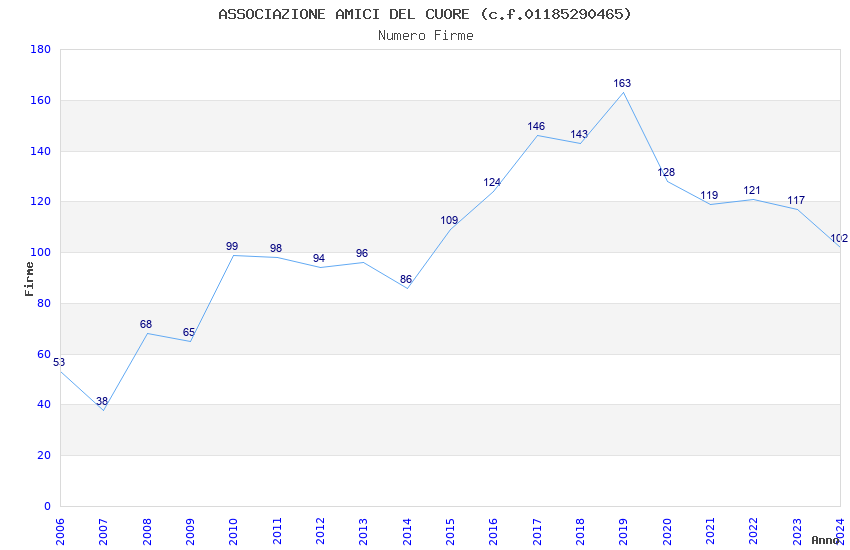Click the 2019 year tick label
The height and width of the screenshot is (550, 850).
click(x=623, y=532)
